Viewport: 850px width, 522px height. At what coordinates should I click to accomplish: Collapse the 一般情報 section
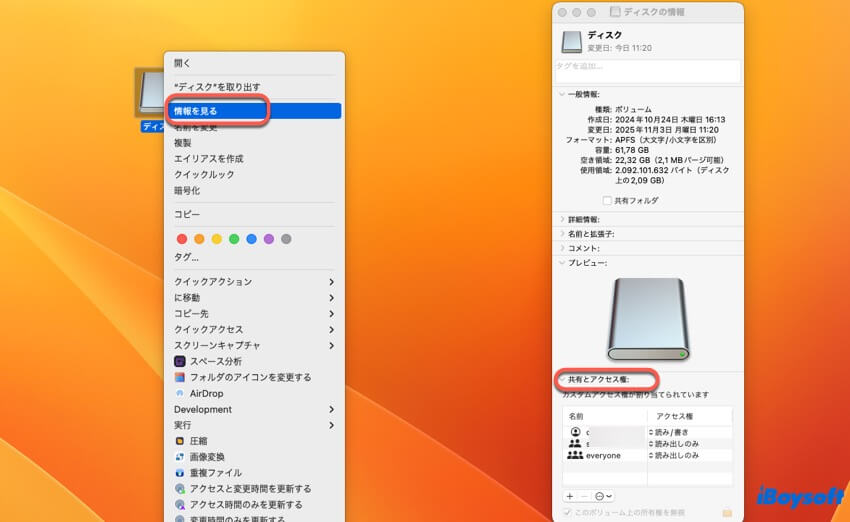click(x=562, y=94)
